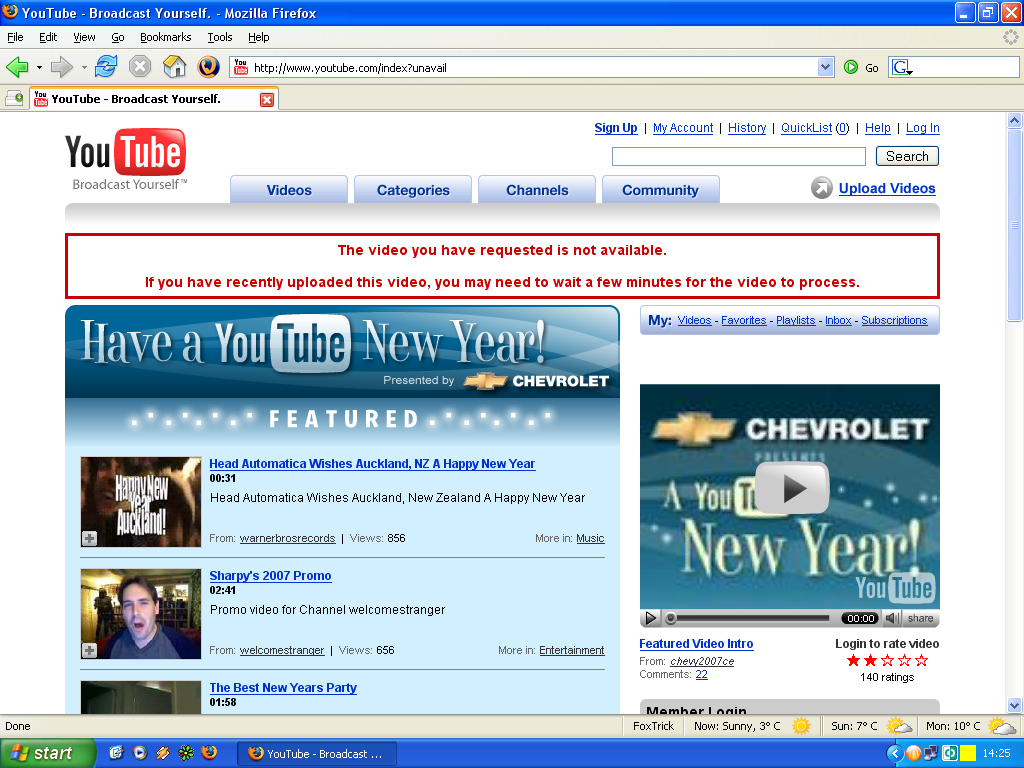This screenshot has height=768, width=1024.
Task: Open the Sign Up link
Action: [615, 128]
